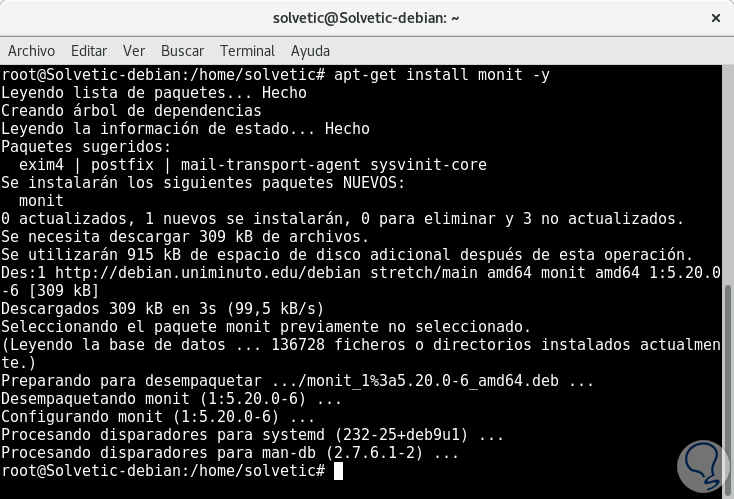Click the last prompt with the cursor block
The image size is (734, 499).
click(172, 471)
